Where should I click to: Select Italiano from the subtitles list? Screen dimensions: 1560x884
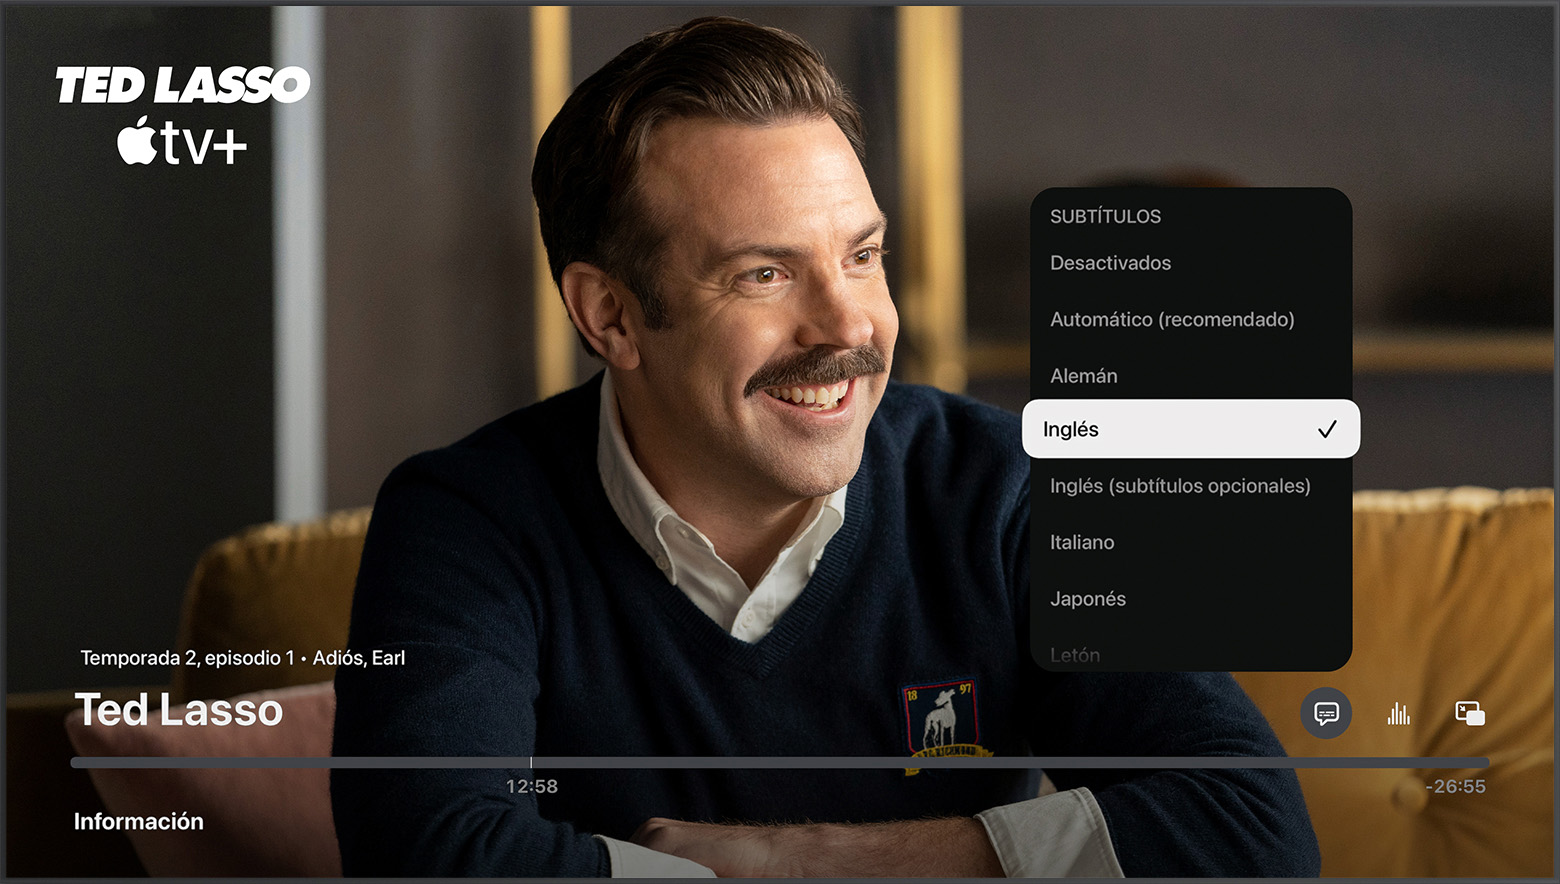point(1082,542)
